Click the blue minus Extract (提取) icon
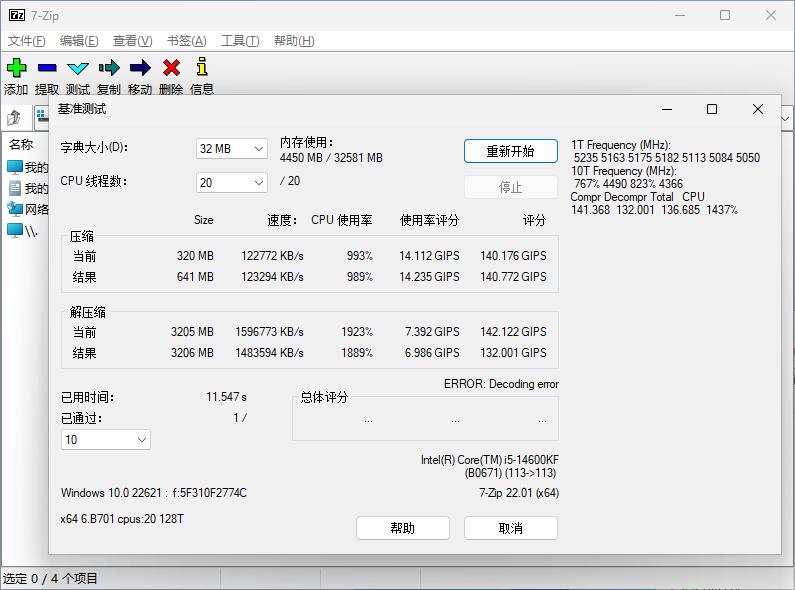 click(x=47, y=67)
